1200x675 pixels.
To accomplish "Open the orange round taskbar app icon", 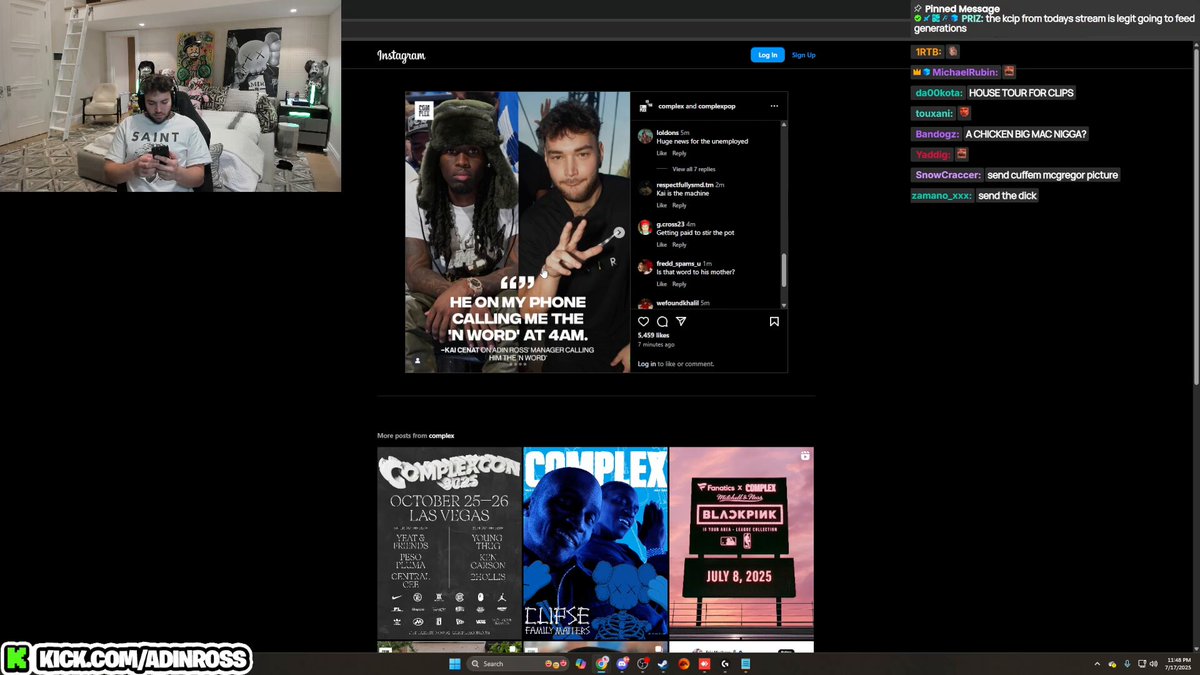I will (683, 664).
